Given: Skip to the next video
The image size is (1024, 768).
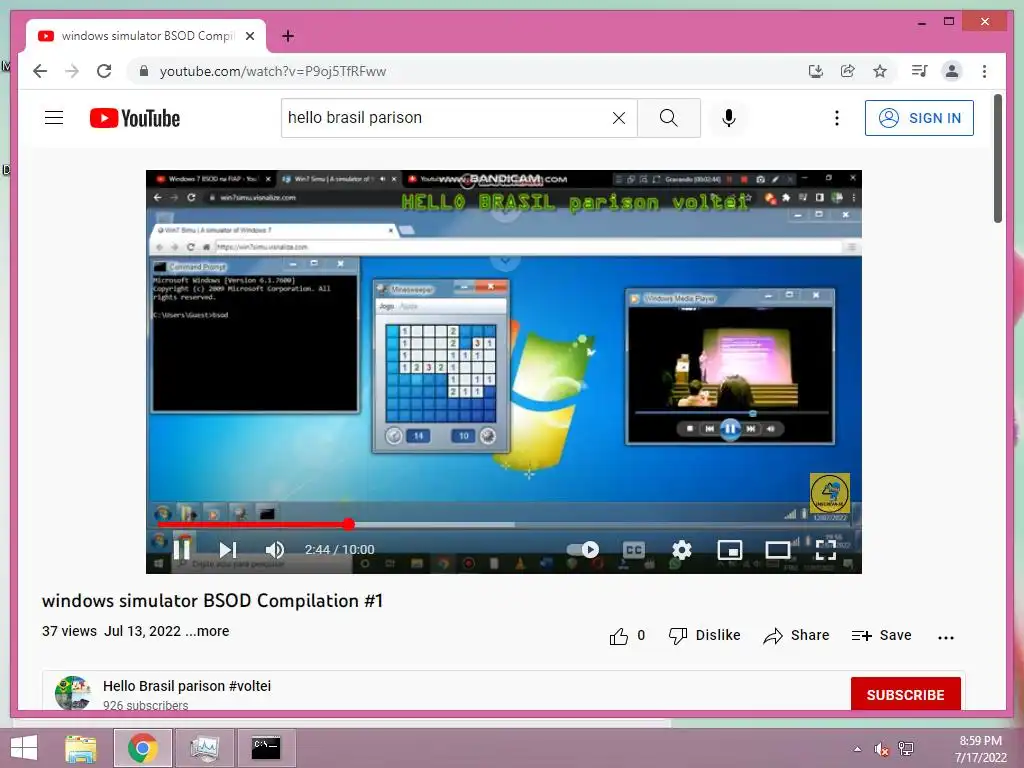Looking at the screenshot, I should (x=227, y=550).
